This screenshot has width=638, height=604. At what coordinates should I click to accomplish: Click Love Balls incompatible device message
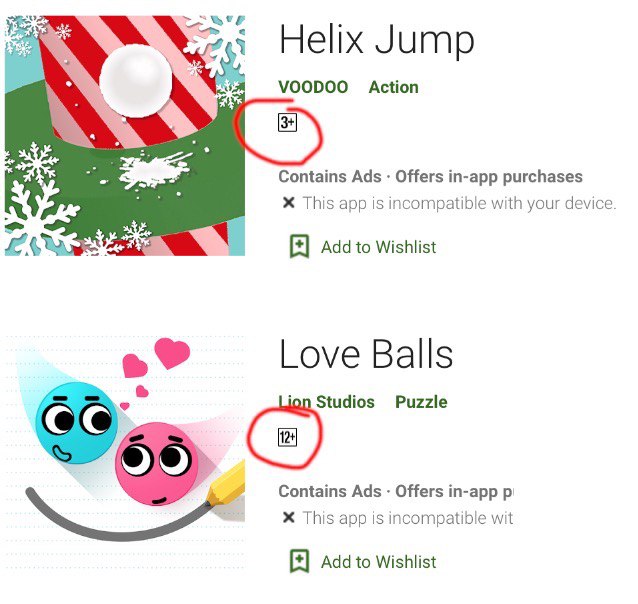408,518
